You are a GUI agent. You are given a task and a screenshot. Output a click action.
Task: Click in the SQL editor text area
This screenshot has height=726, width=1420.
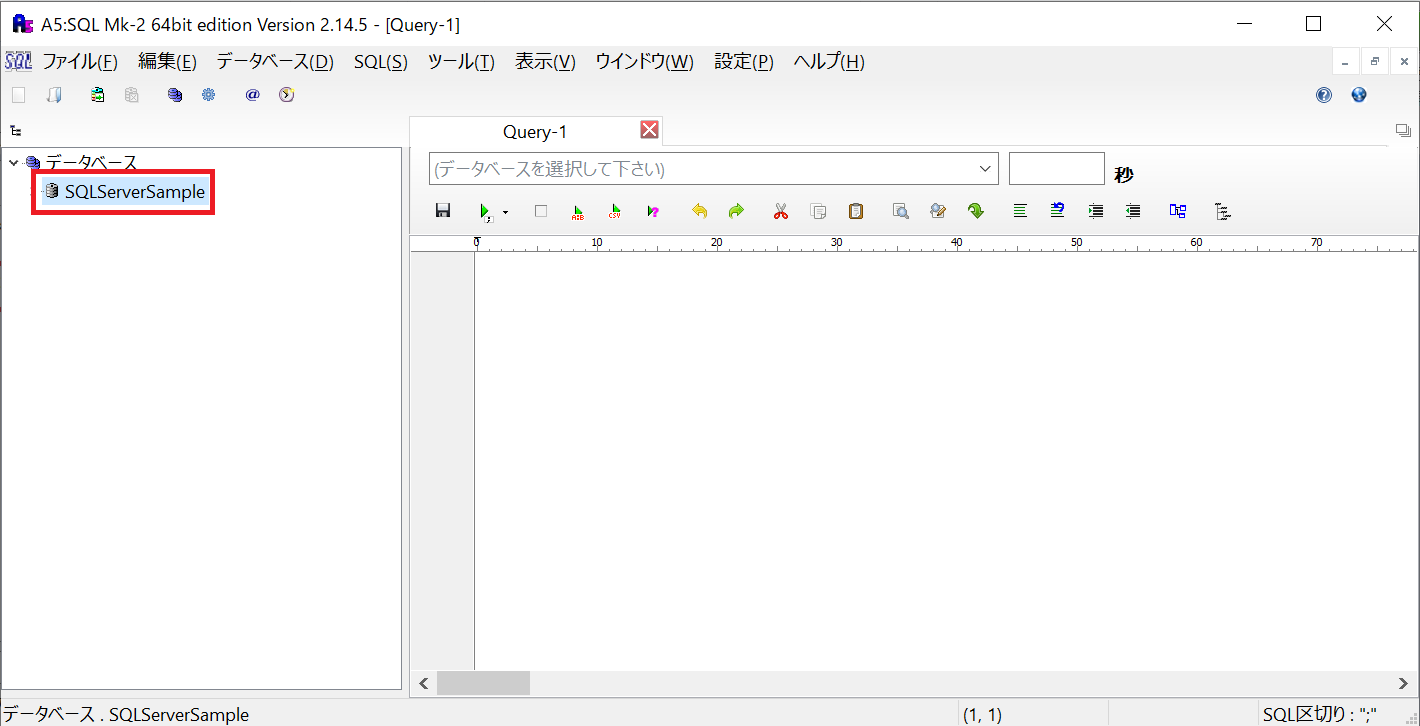click(945, 460)
